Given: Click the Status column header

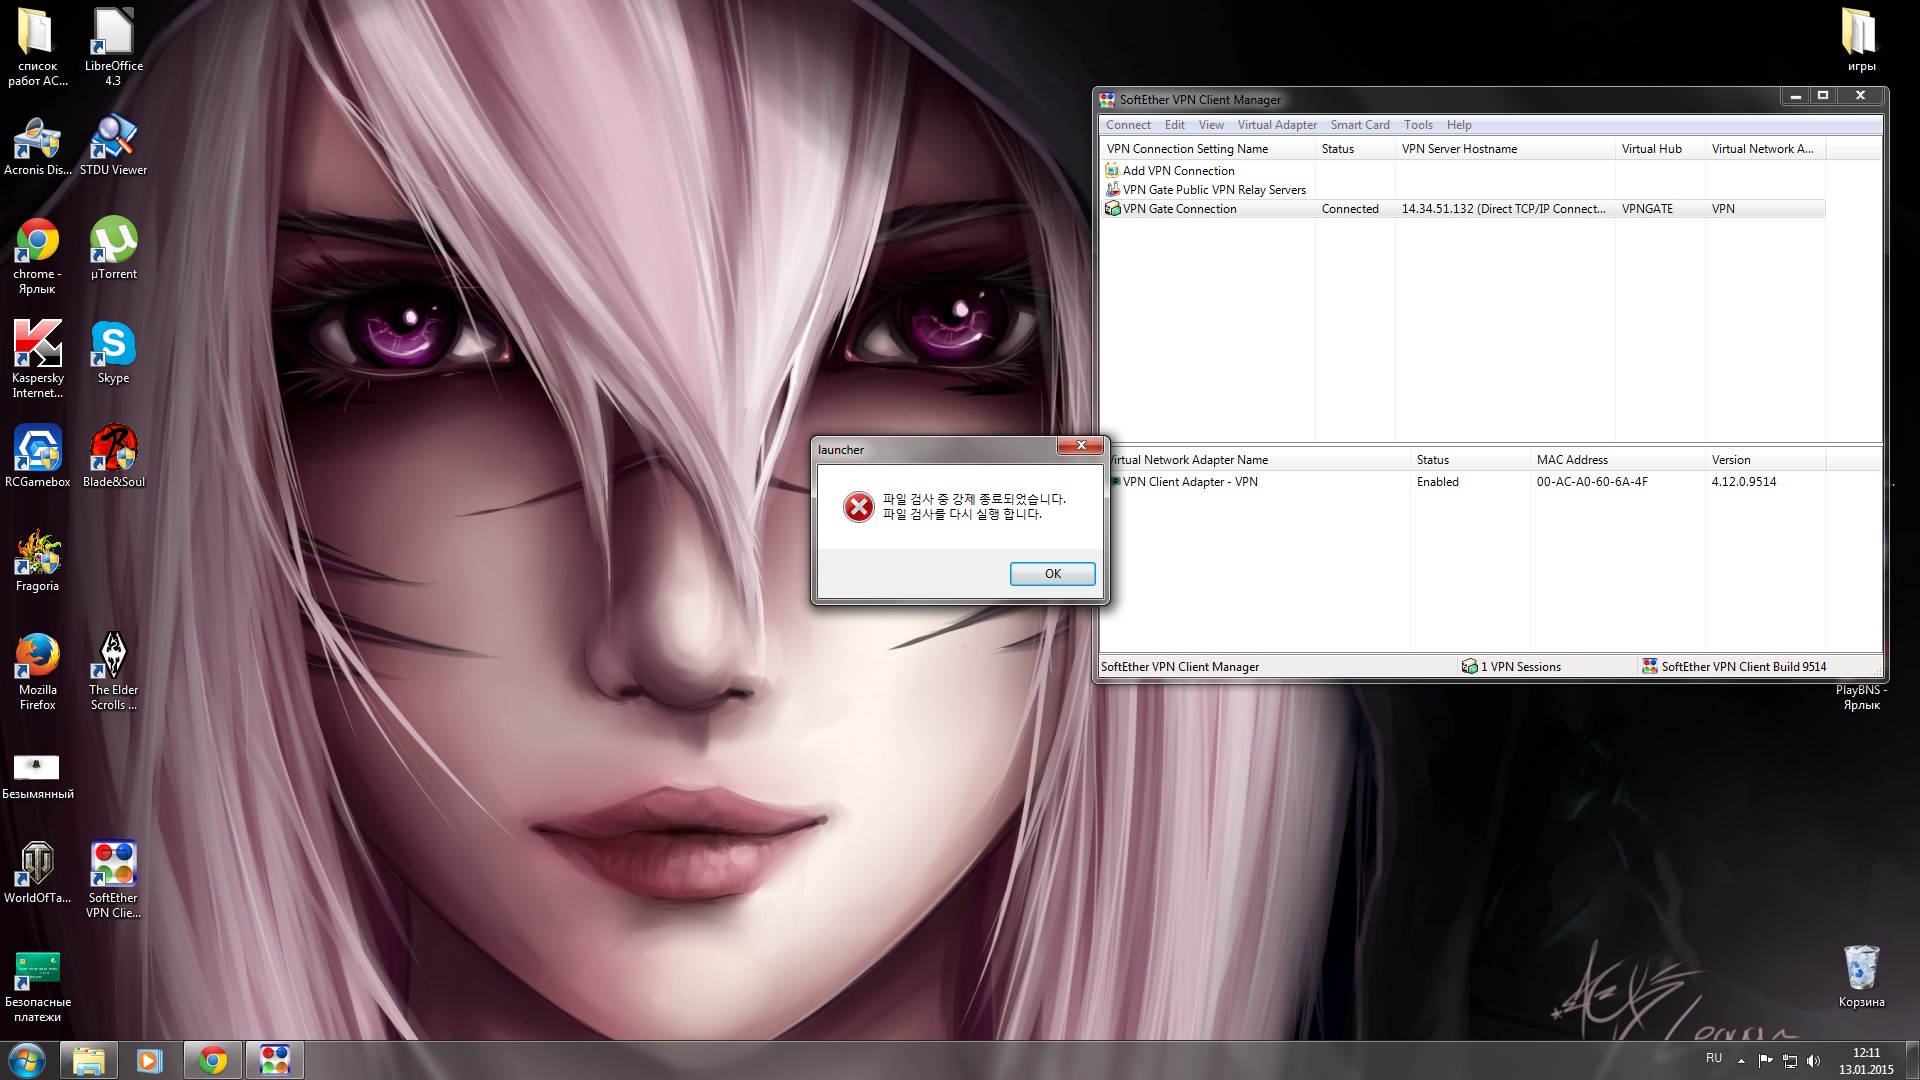Looking at the screenshot, I should point(1337,149).
